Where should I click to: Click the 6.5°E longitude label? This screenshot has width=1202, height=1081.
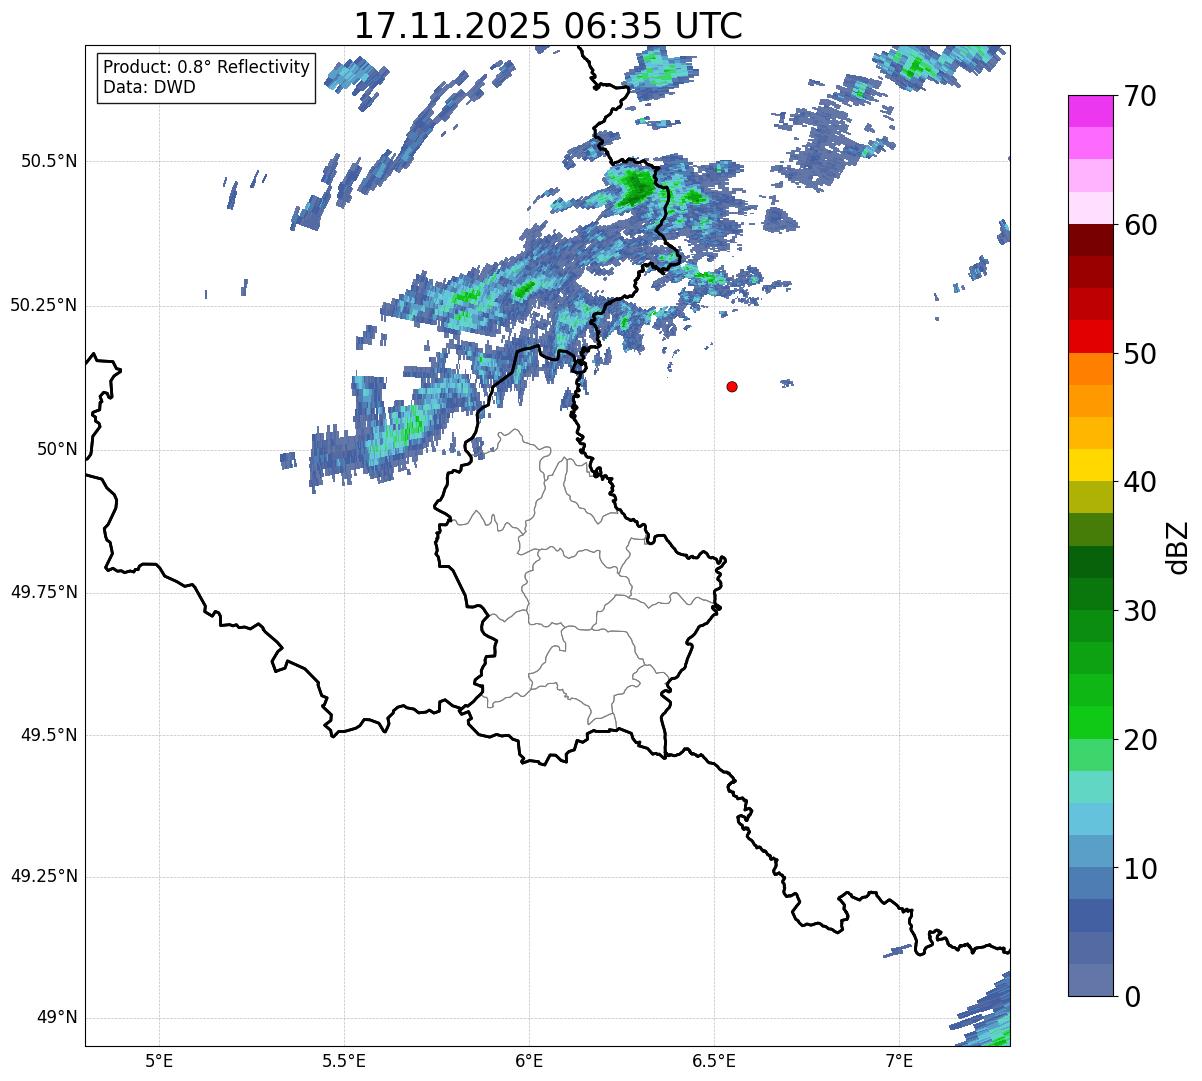714,1060
